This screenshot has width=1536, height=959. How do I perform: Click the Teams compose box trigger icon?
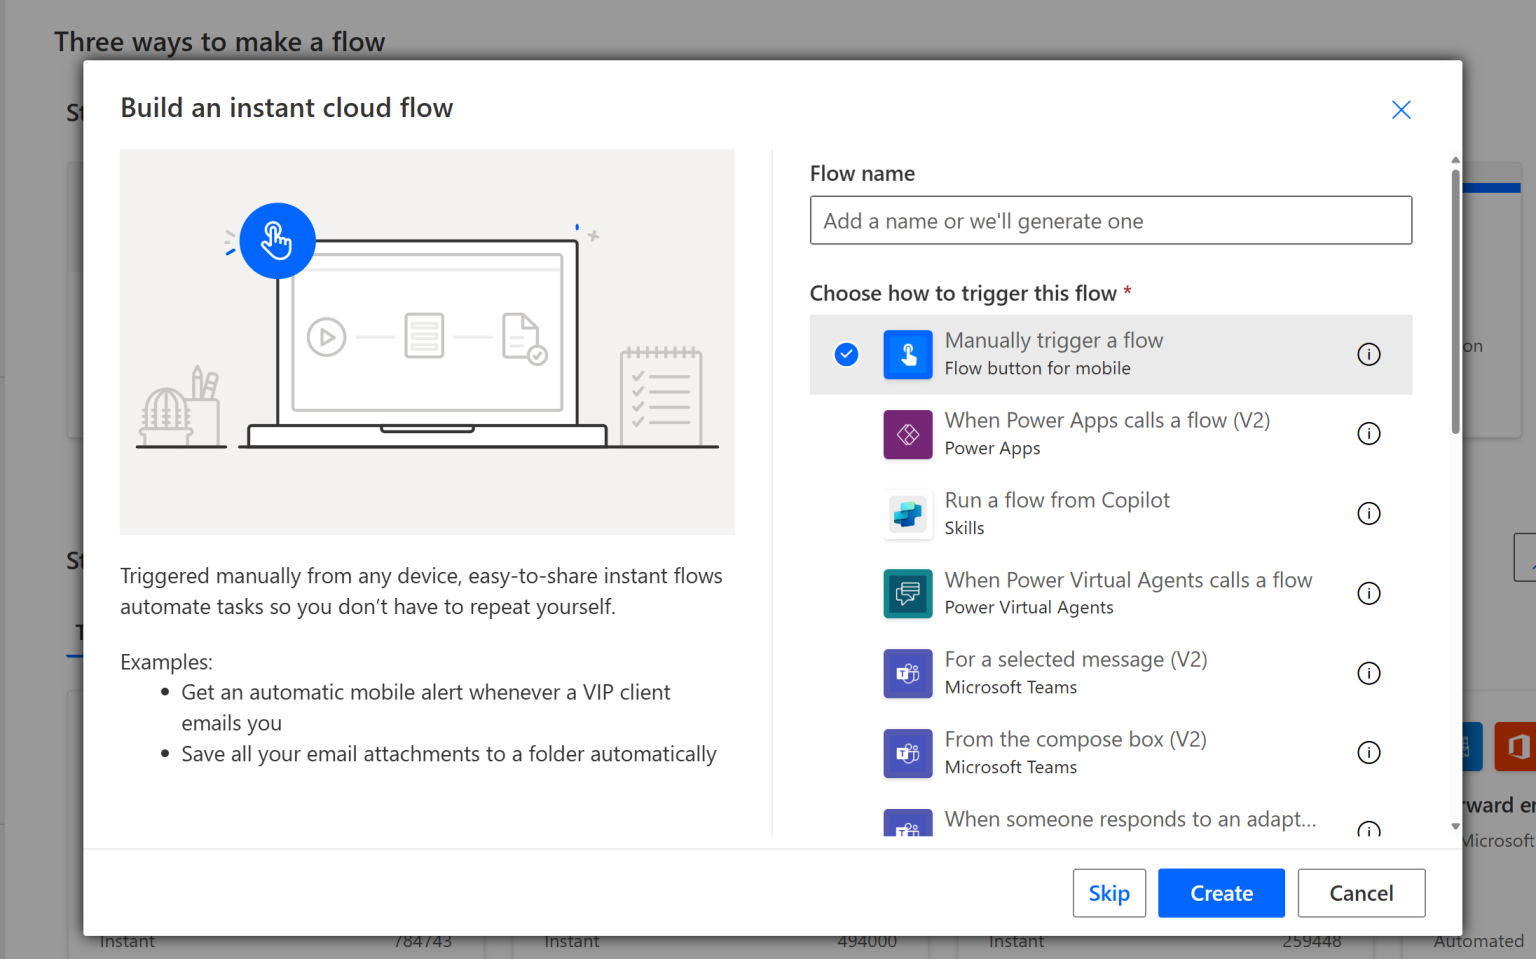[x=907, y=753]
